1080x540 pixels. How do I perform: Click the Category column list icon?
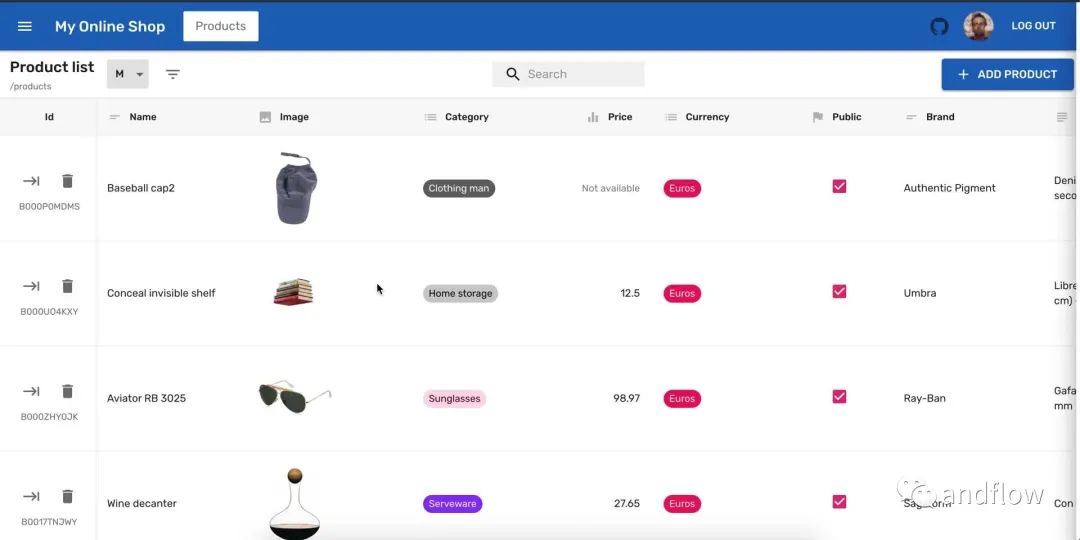(x=430, y=117)
